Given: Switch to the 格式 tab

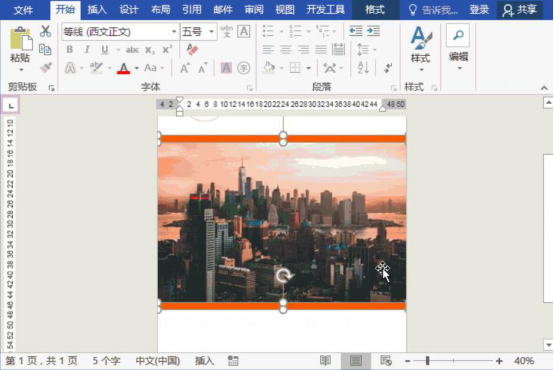Looking at the screenshot, I should 375,10.
